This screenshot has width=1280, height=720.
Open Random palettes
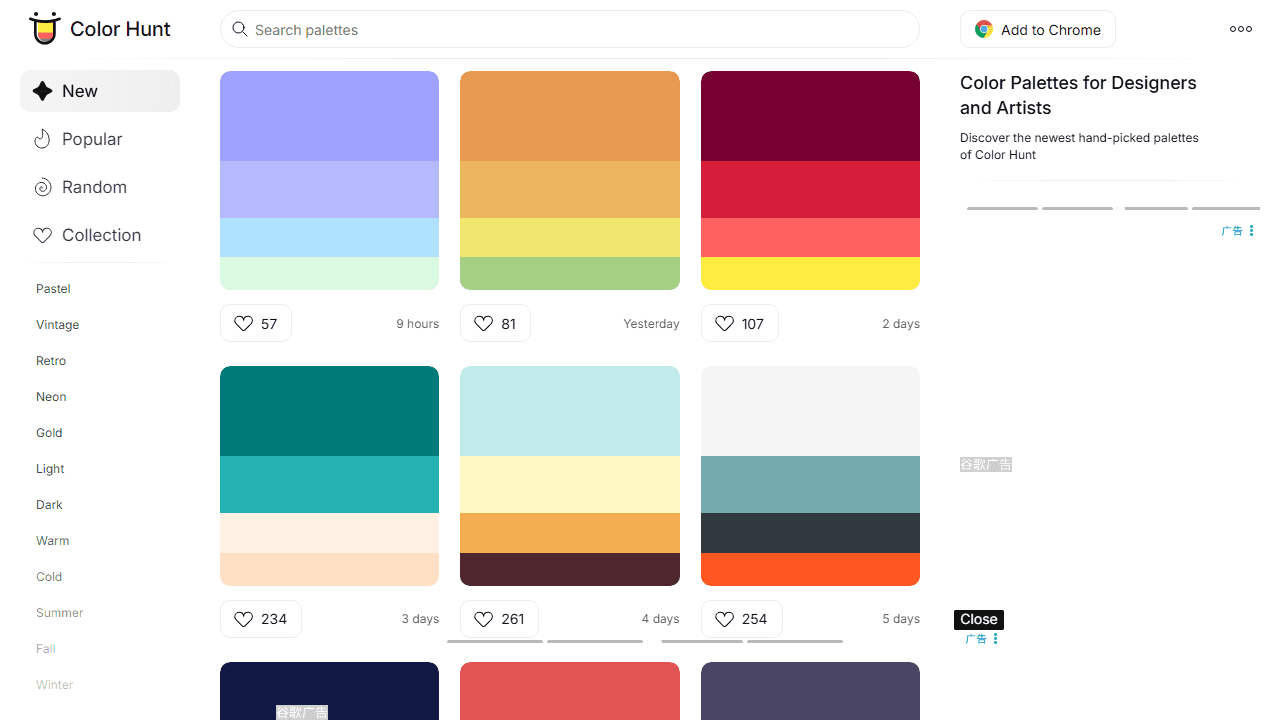coord(100,187)
